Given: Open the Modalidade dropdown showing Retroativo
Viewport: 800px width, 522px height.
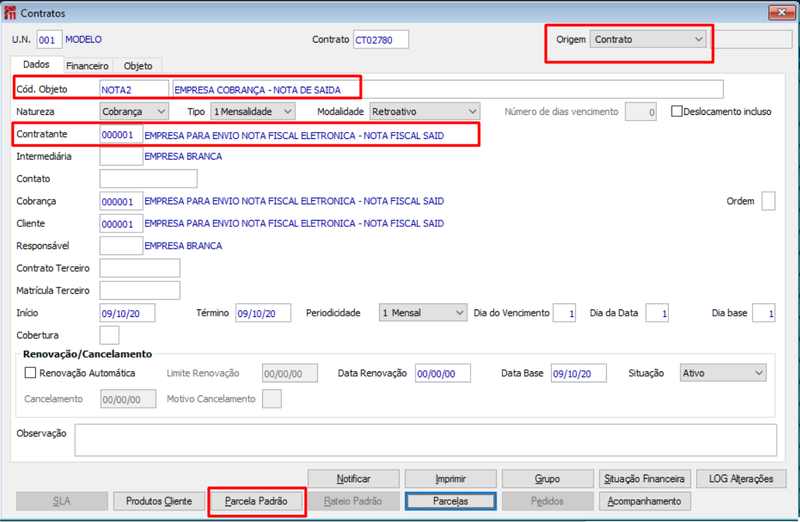Looking at the screenshot, I should pos(424,111).
